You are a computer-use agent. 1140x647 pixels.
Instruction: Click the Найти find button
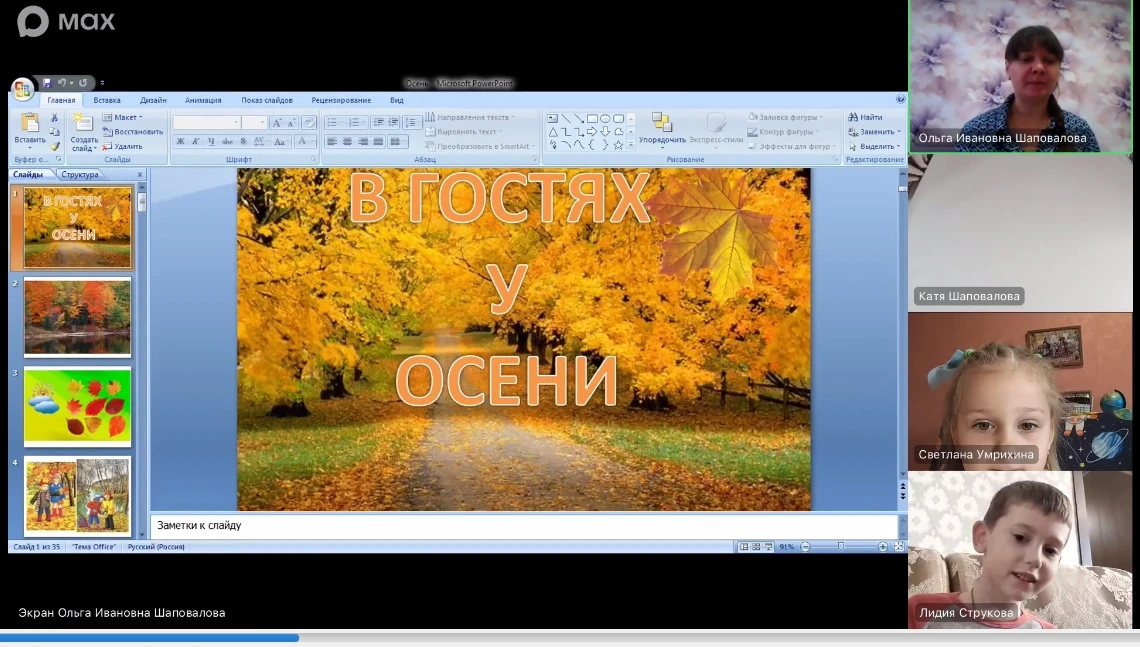(x=865, y=117)
